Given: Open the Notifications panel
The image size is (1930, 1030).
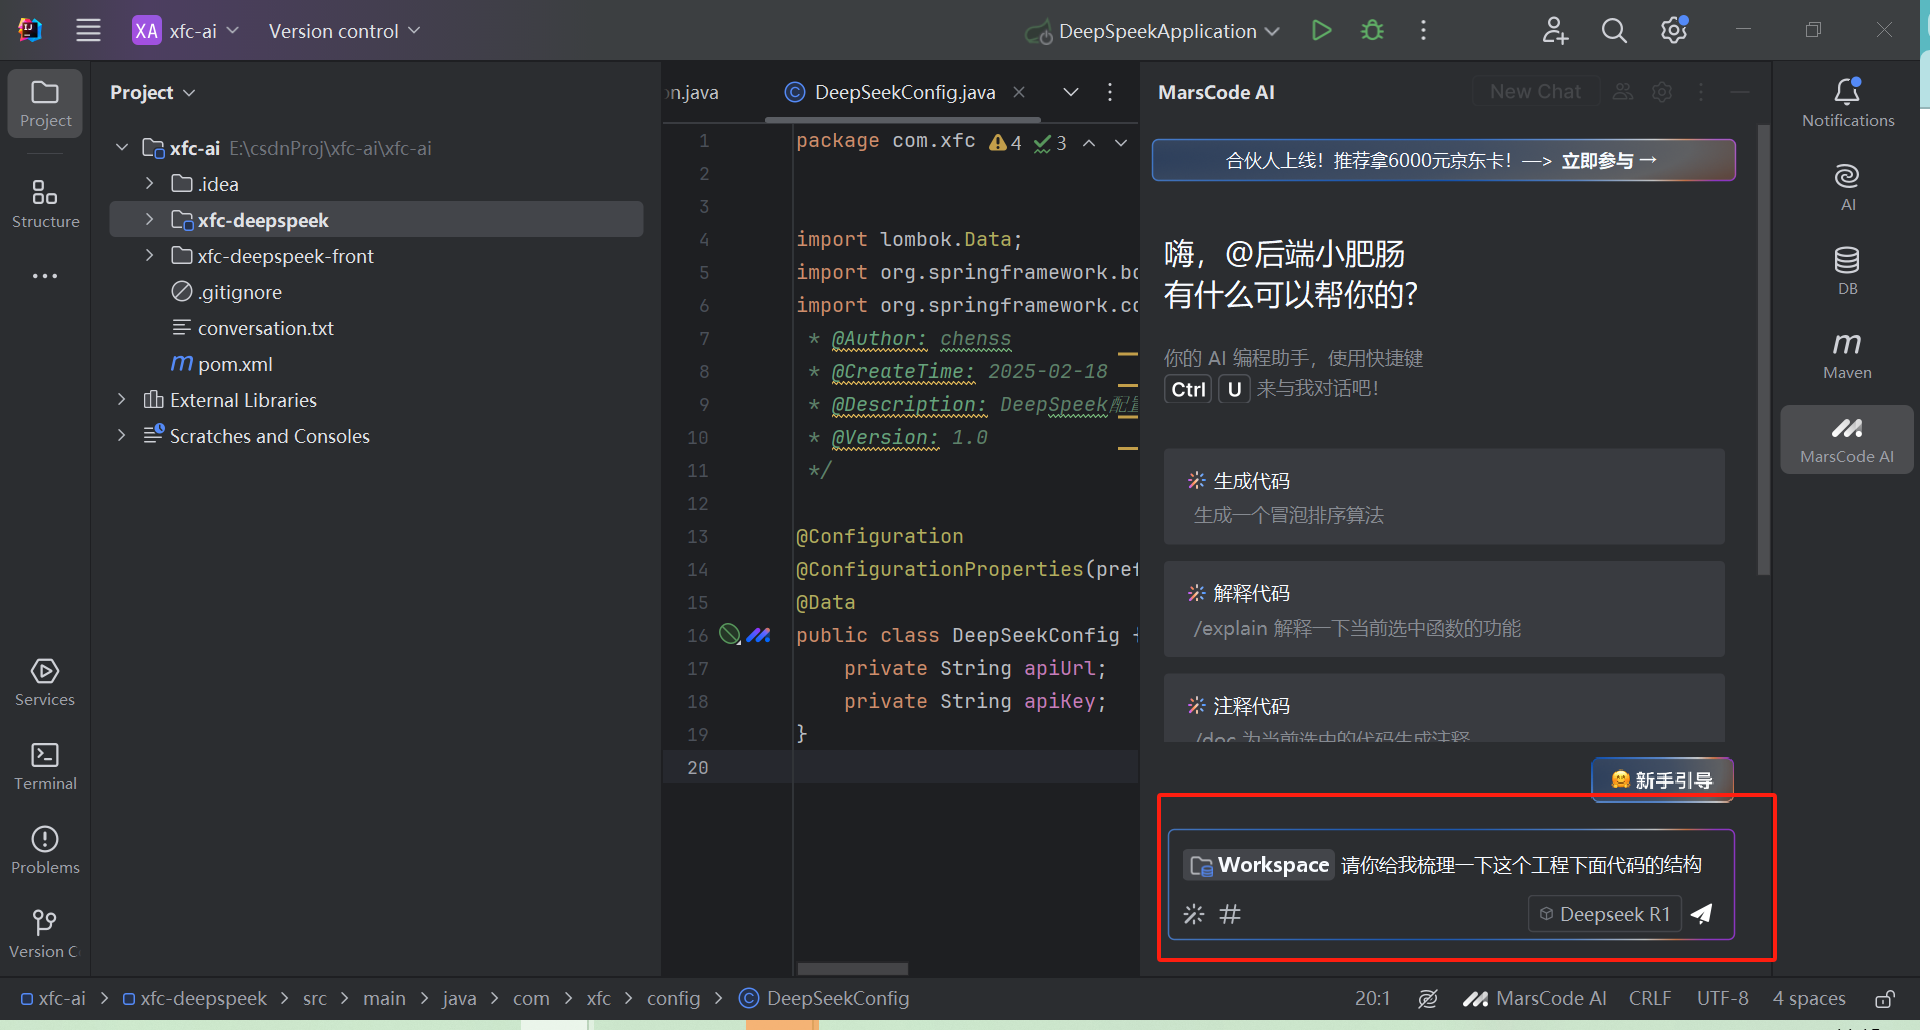Looking at the screenshot, I should click(x=1847, y=103).
